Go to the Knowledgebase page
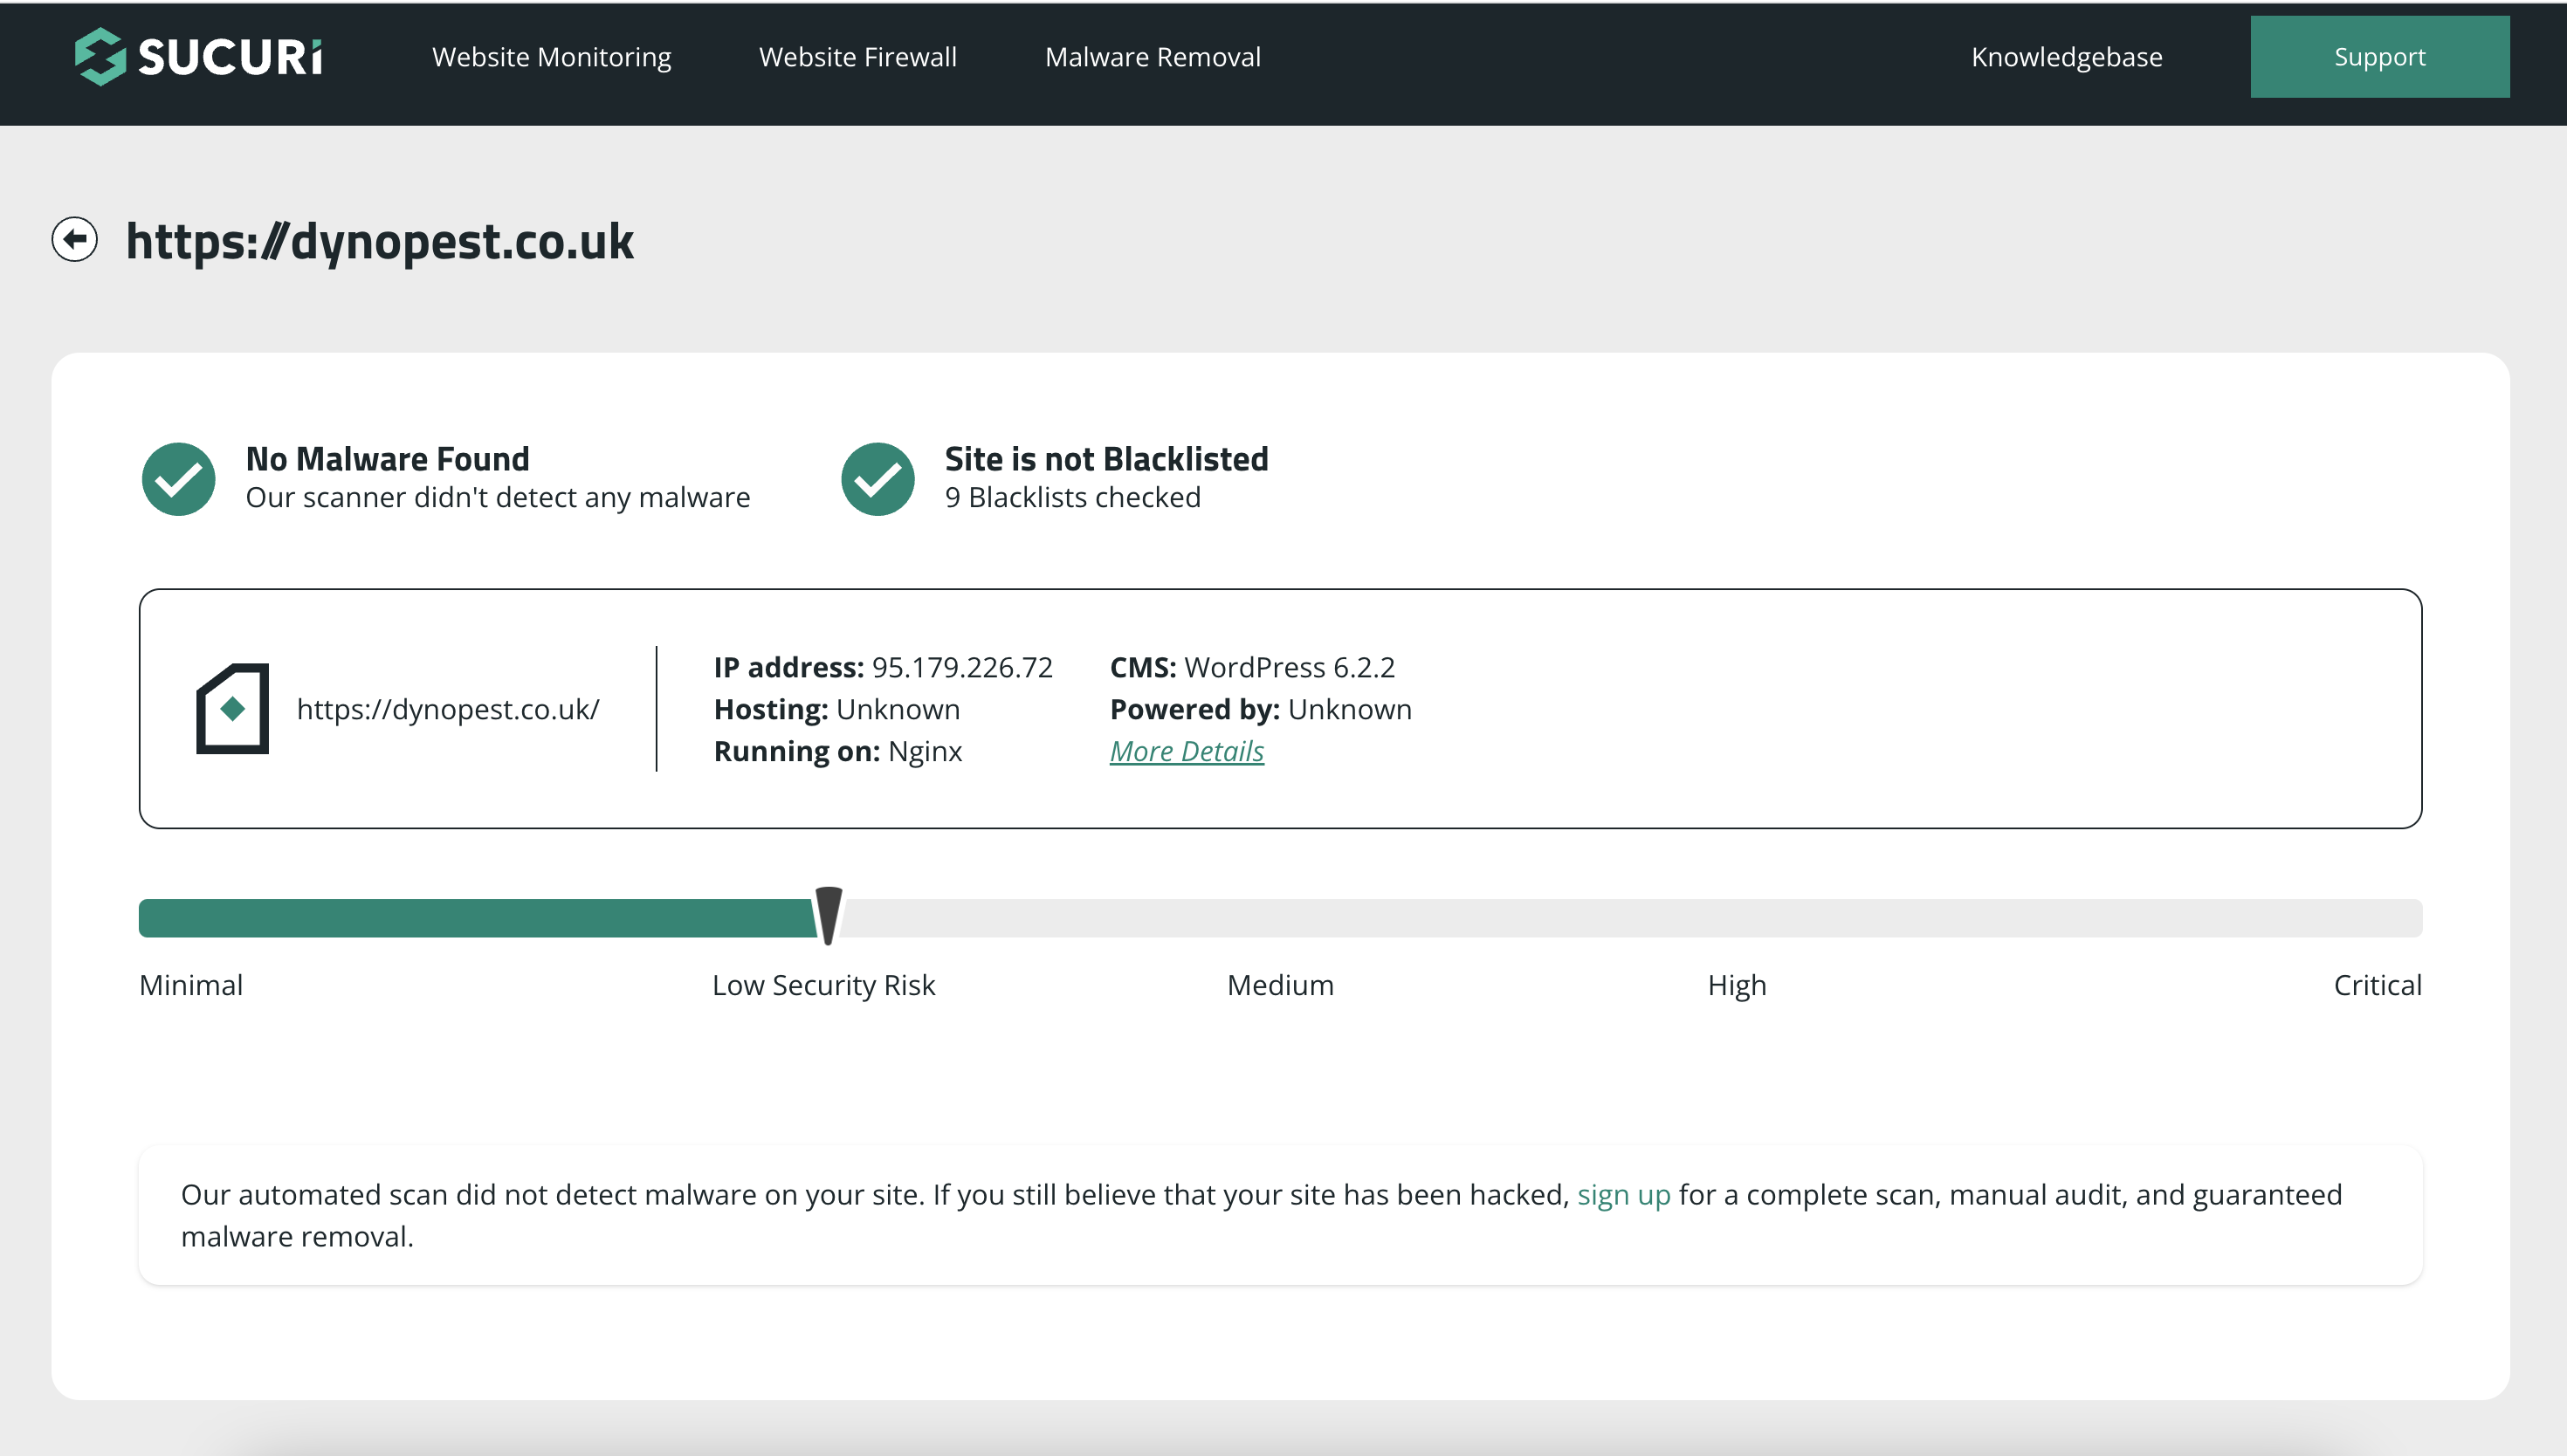This screenshot has width=2567, height=1456. (2066, 57)
